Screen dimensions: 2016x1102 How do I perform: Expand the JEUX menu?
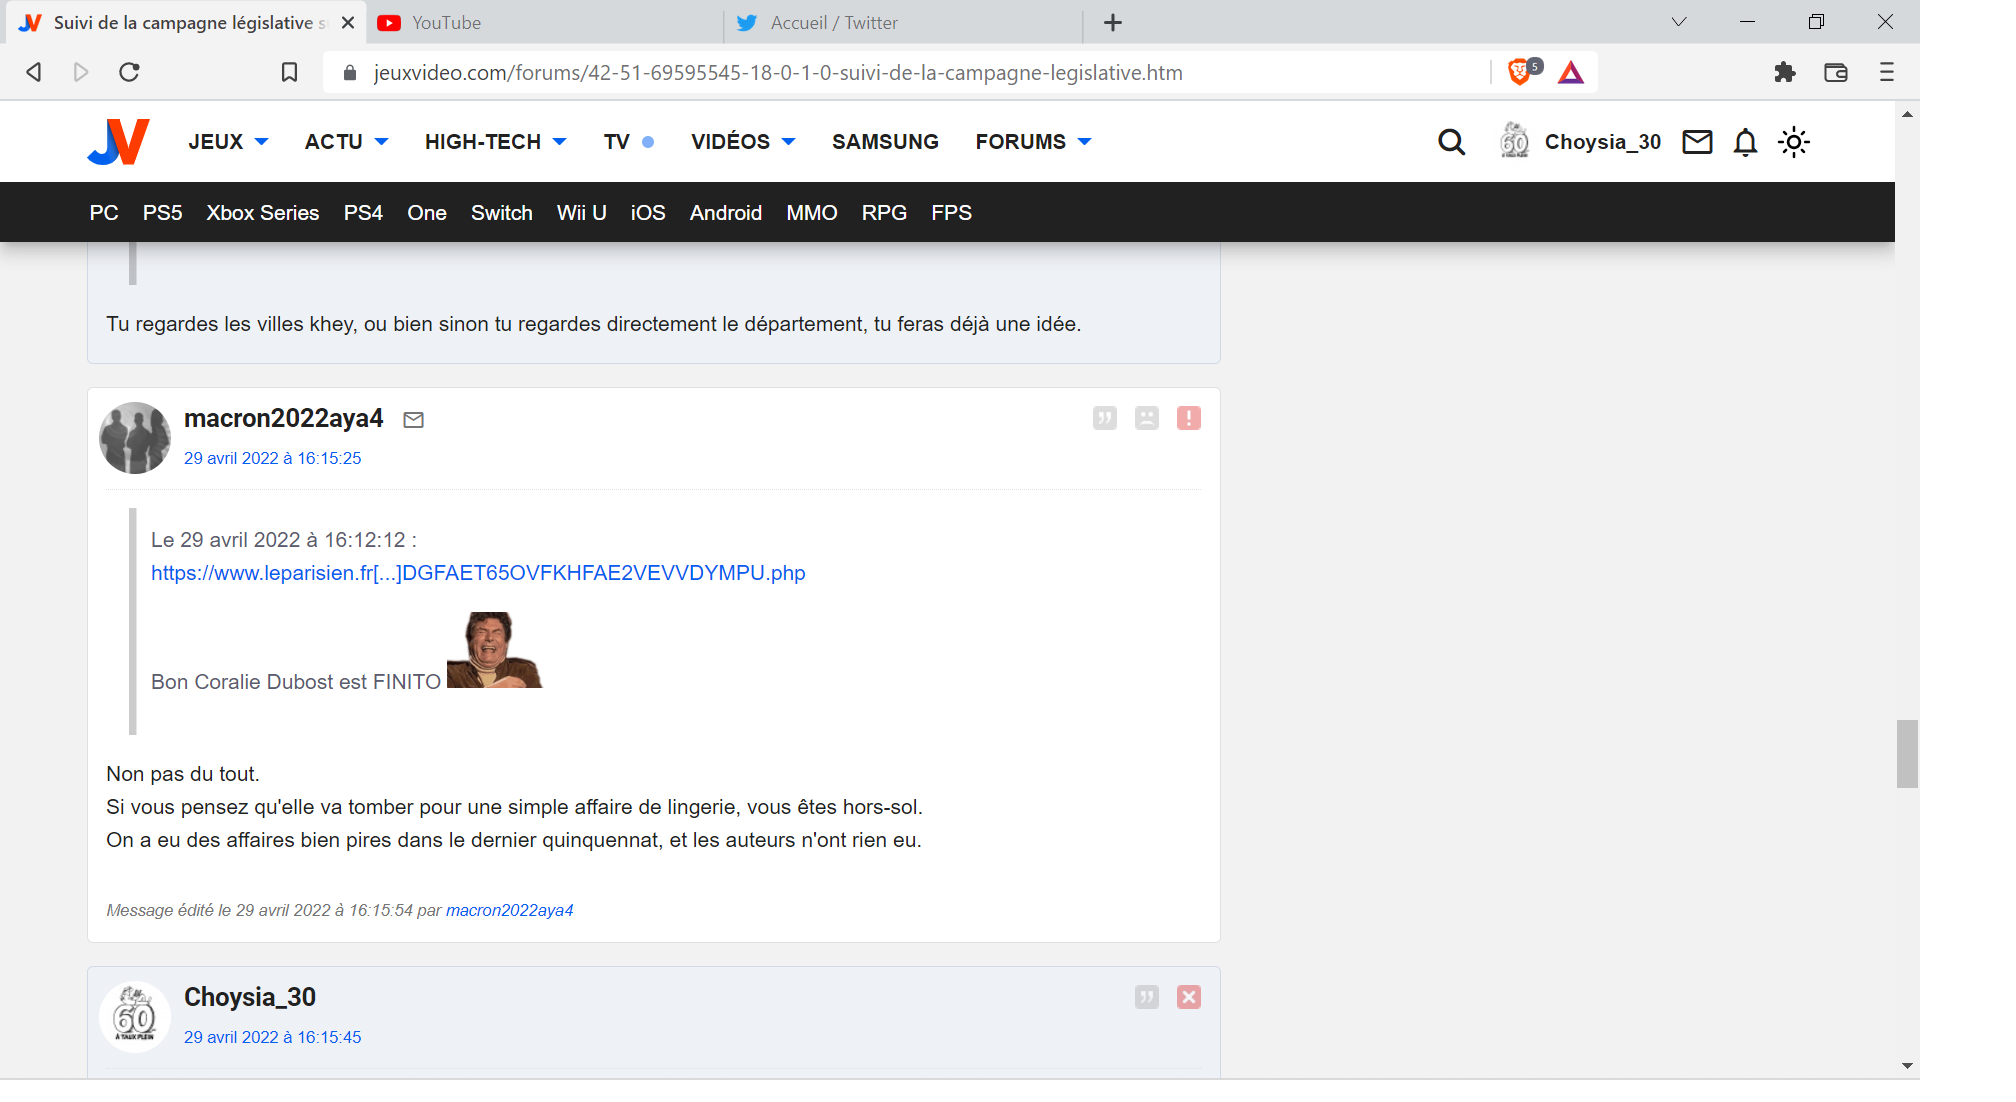pyautogui.click(x=228, y=142)
